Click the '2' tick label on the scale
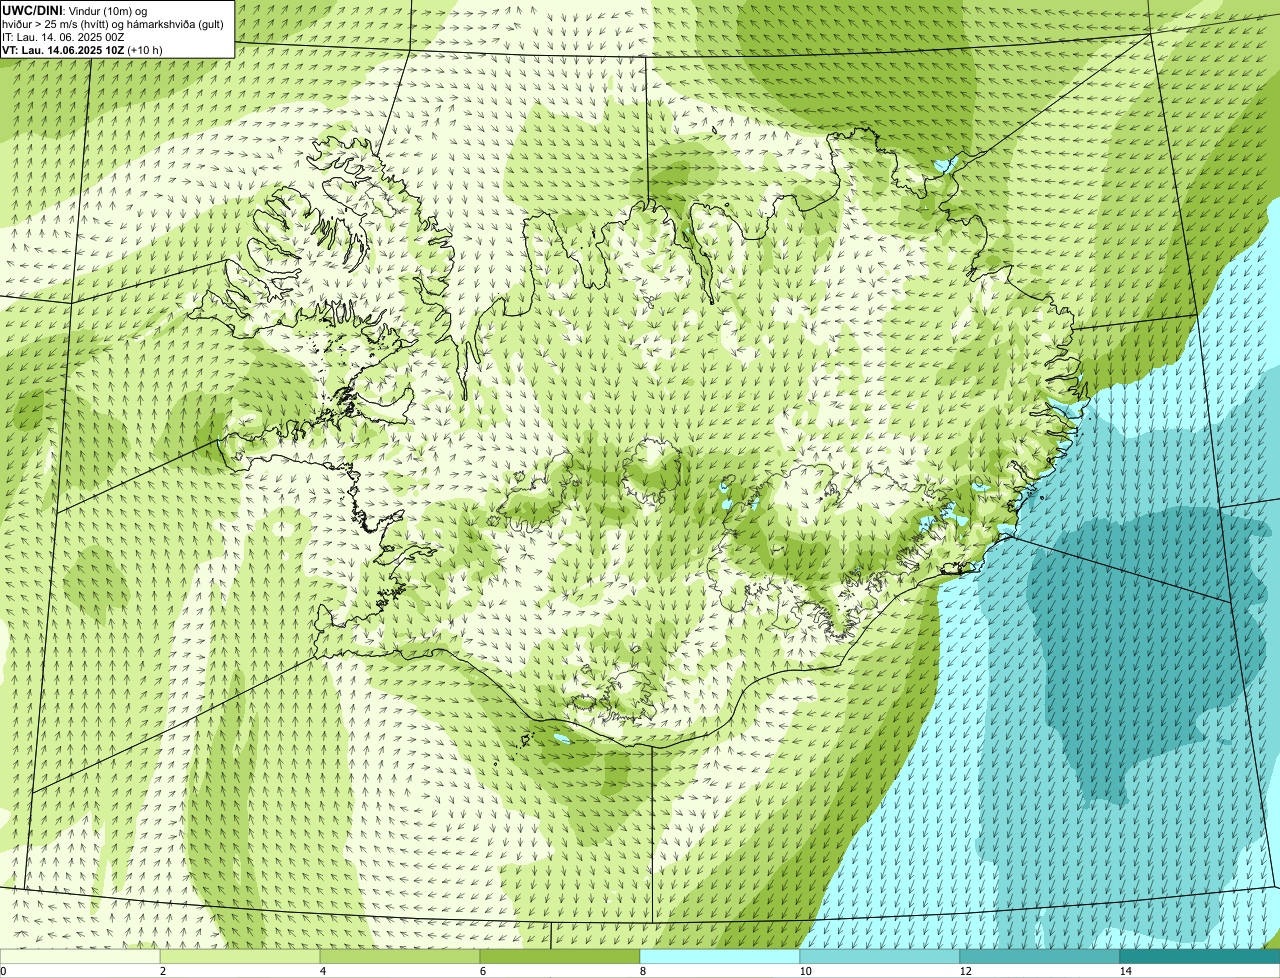The image size is (1280, 978). [162, 971]
